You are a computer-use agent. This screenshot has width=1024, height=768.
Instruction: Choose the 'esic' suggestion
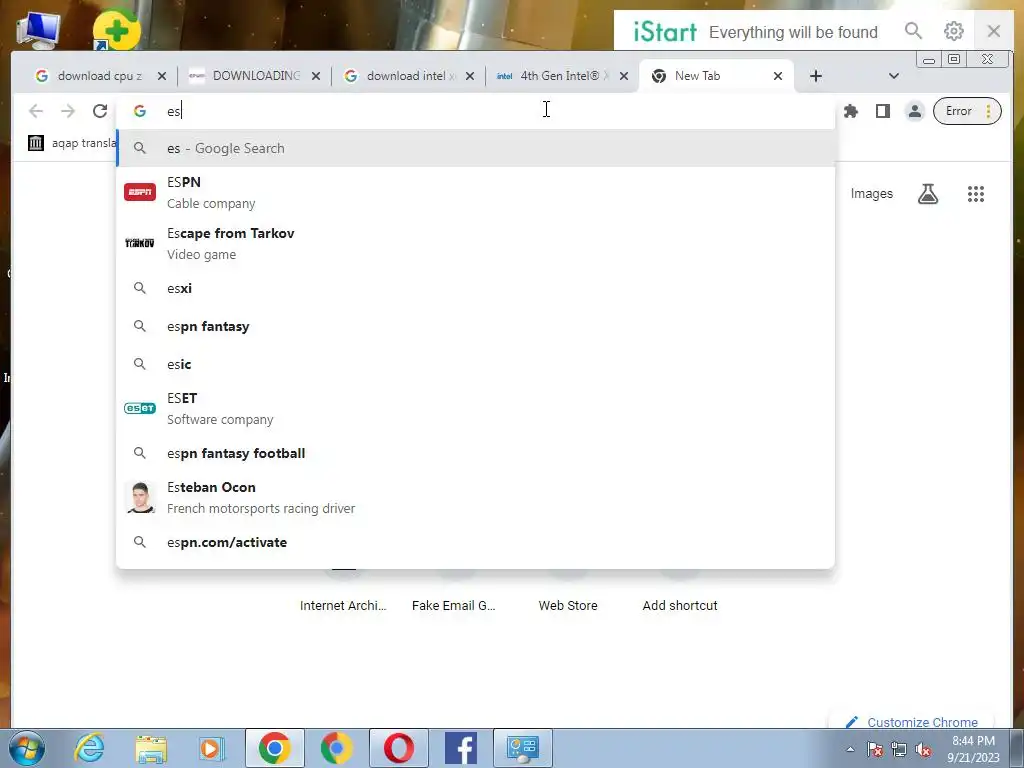click(x=475, y=364)
